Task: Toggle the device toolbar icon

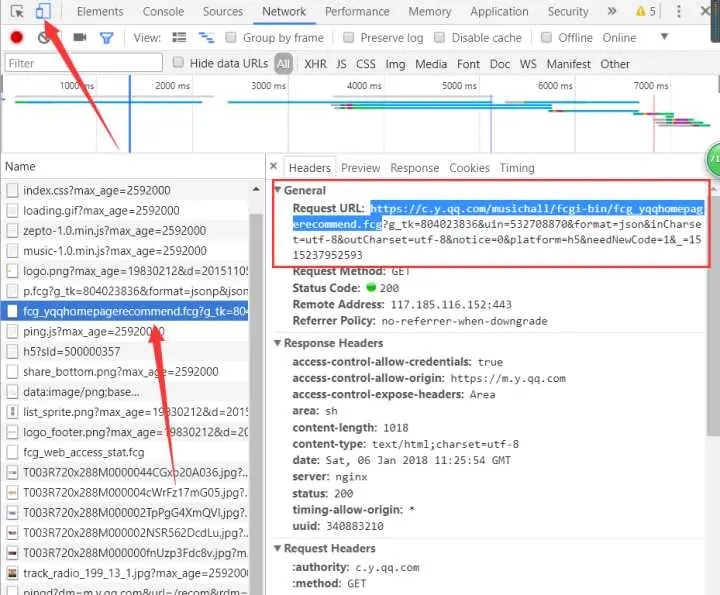Action: tap(43, 11)
